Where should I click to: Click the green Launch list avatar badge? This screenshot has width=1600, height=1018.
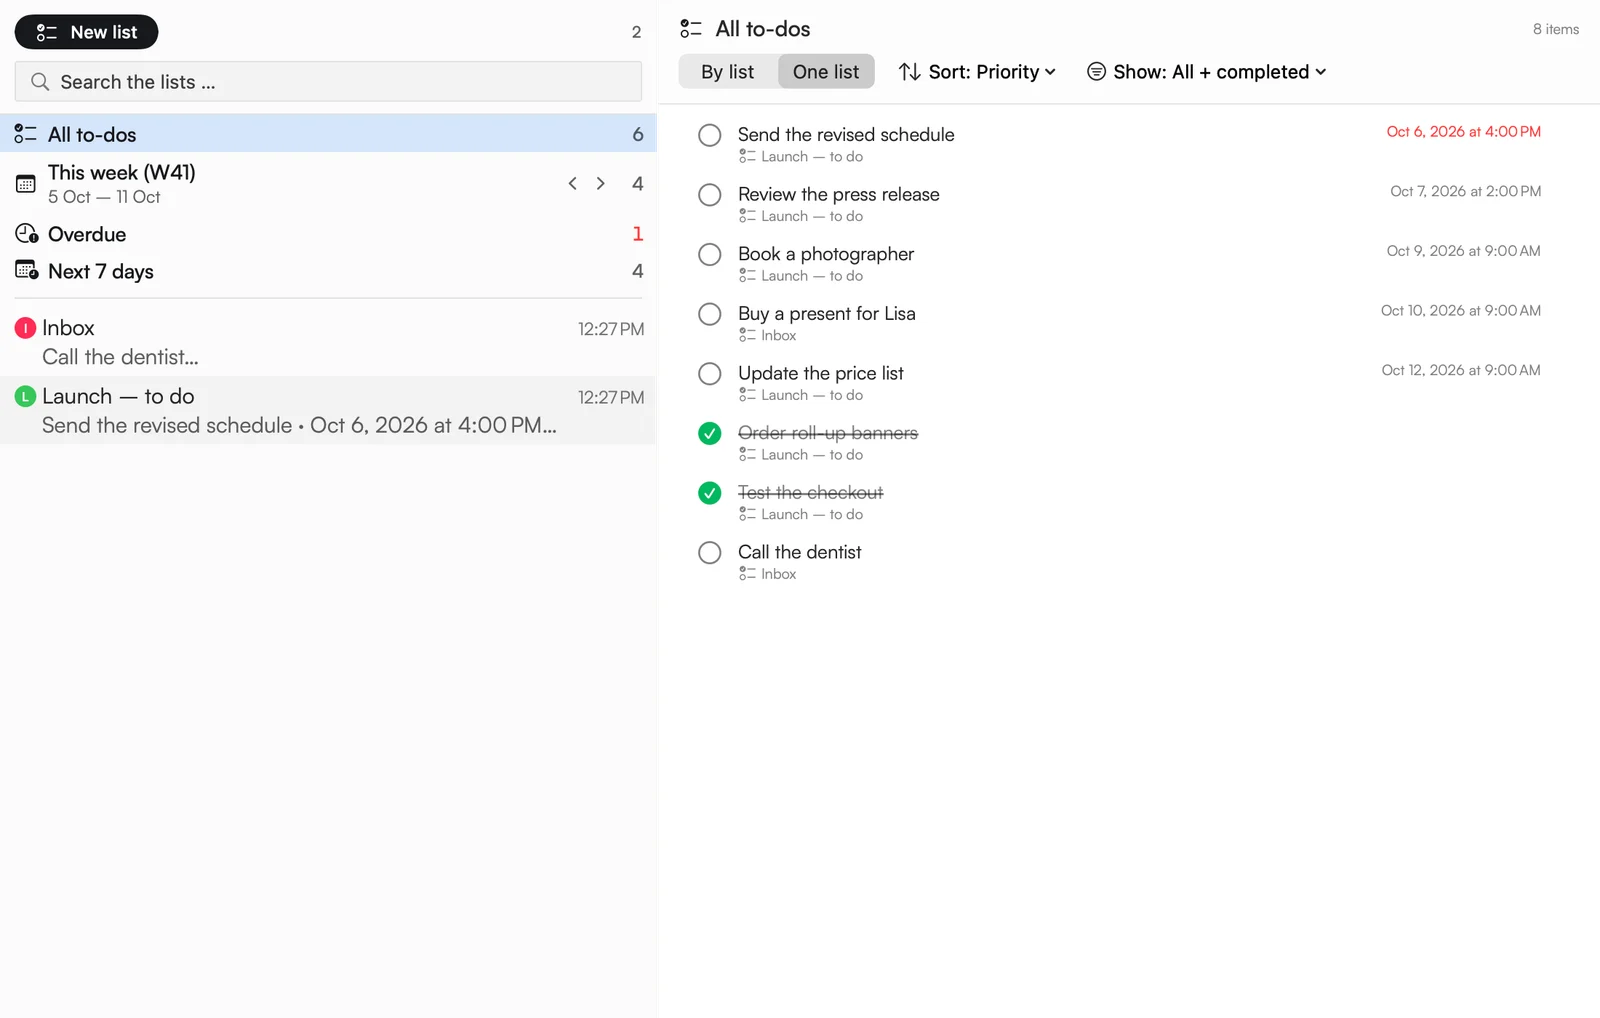(25, 396)
